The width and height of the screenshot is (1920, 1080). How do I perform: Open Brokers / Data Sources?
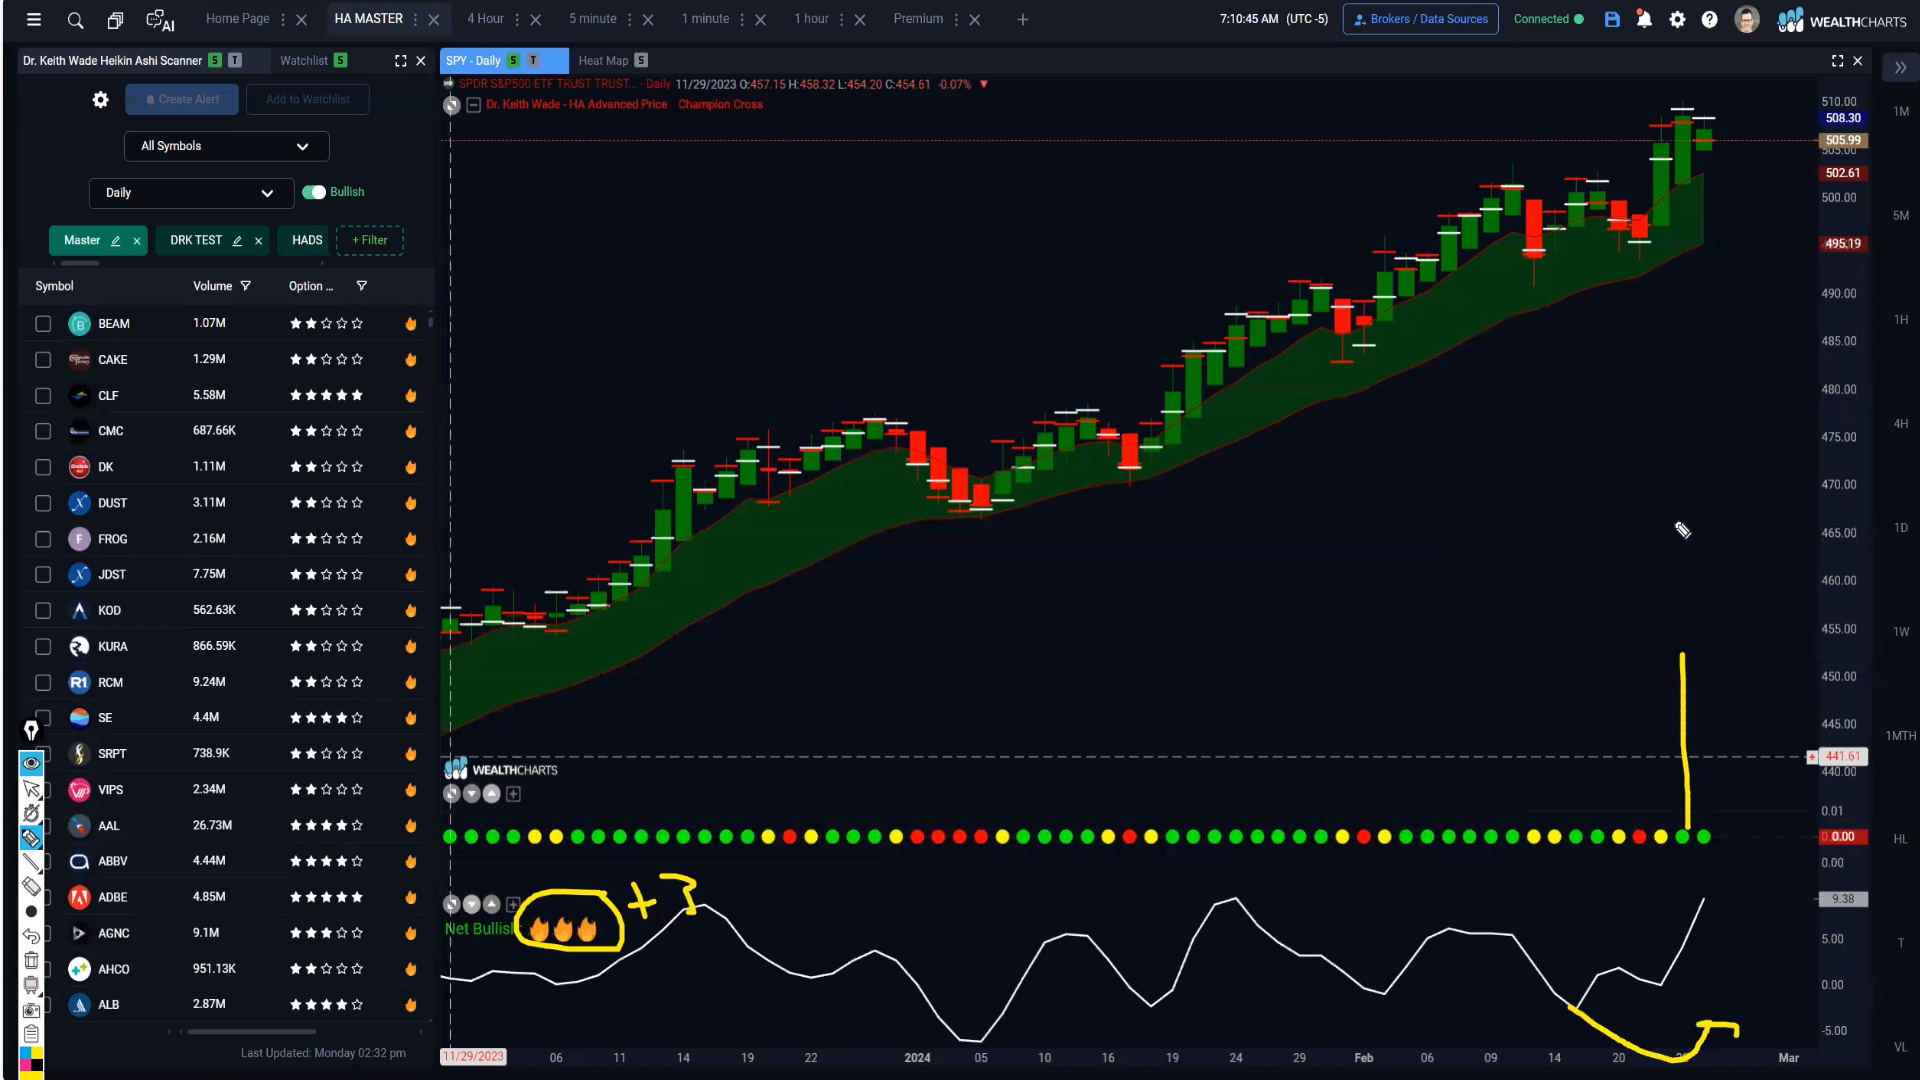1420,19
